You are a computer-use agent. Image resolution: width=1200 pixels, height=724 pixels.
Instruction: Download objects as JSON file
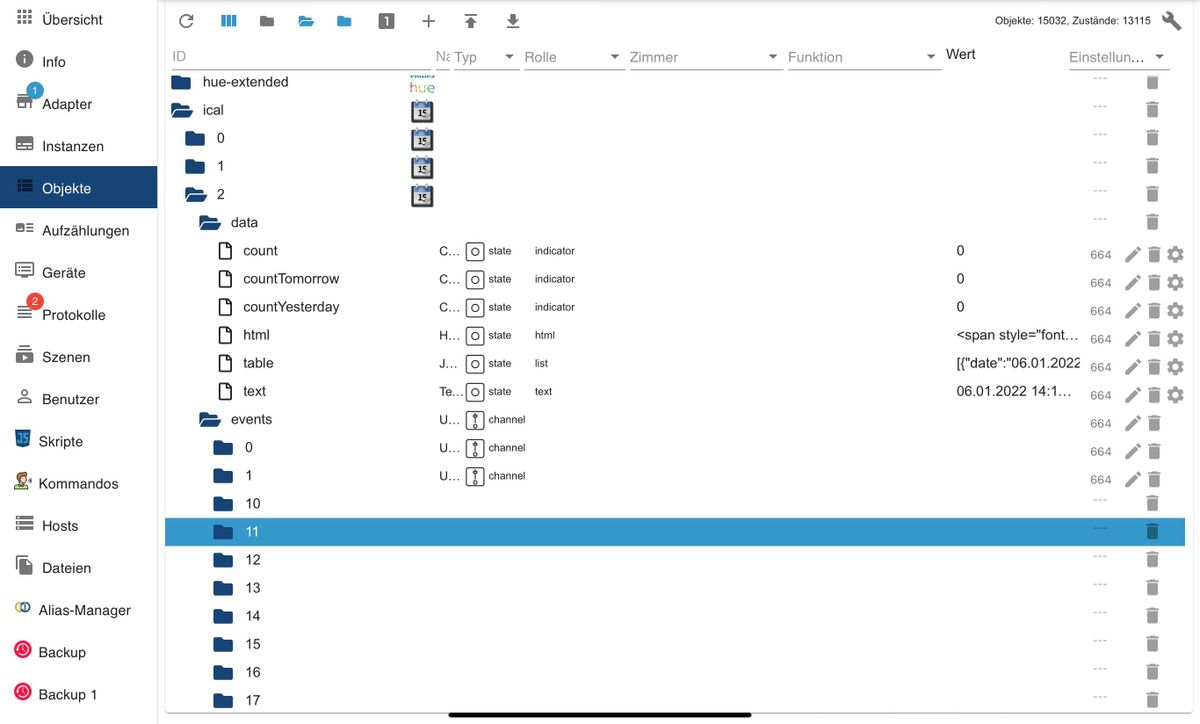tap(513, 21)
